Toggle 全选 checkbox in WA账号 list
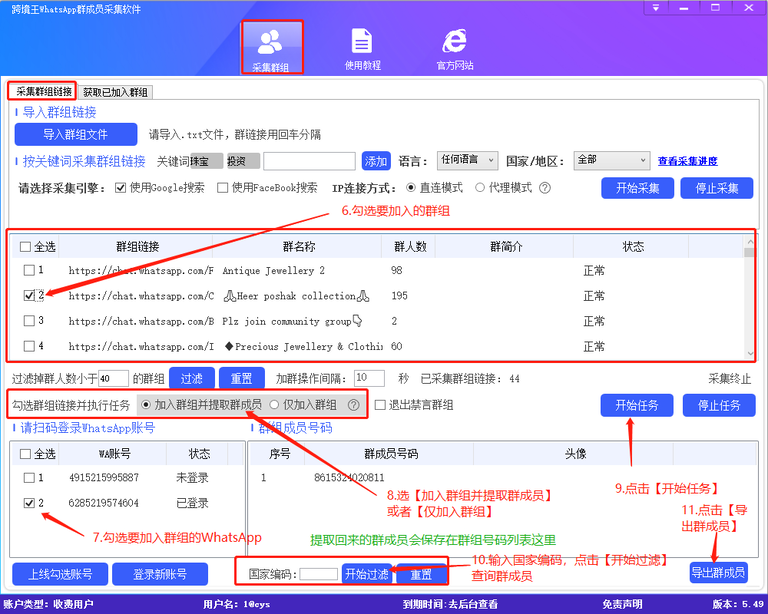This screenshot has height=614, width=768. (25, 454)
